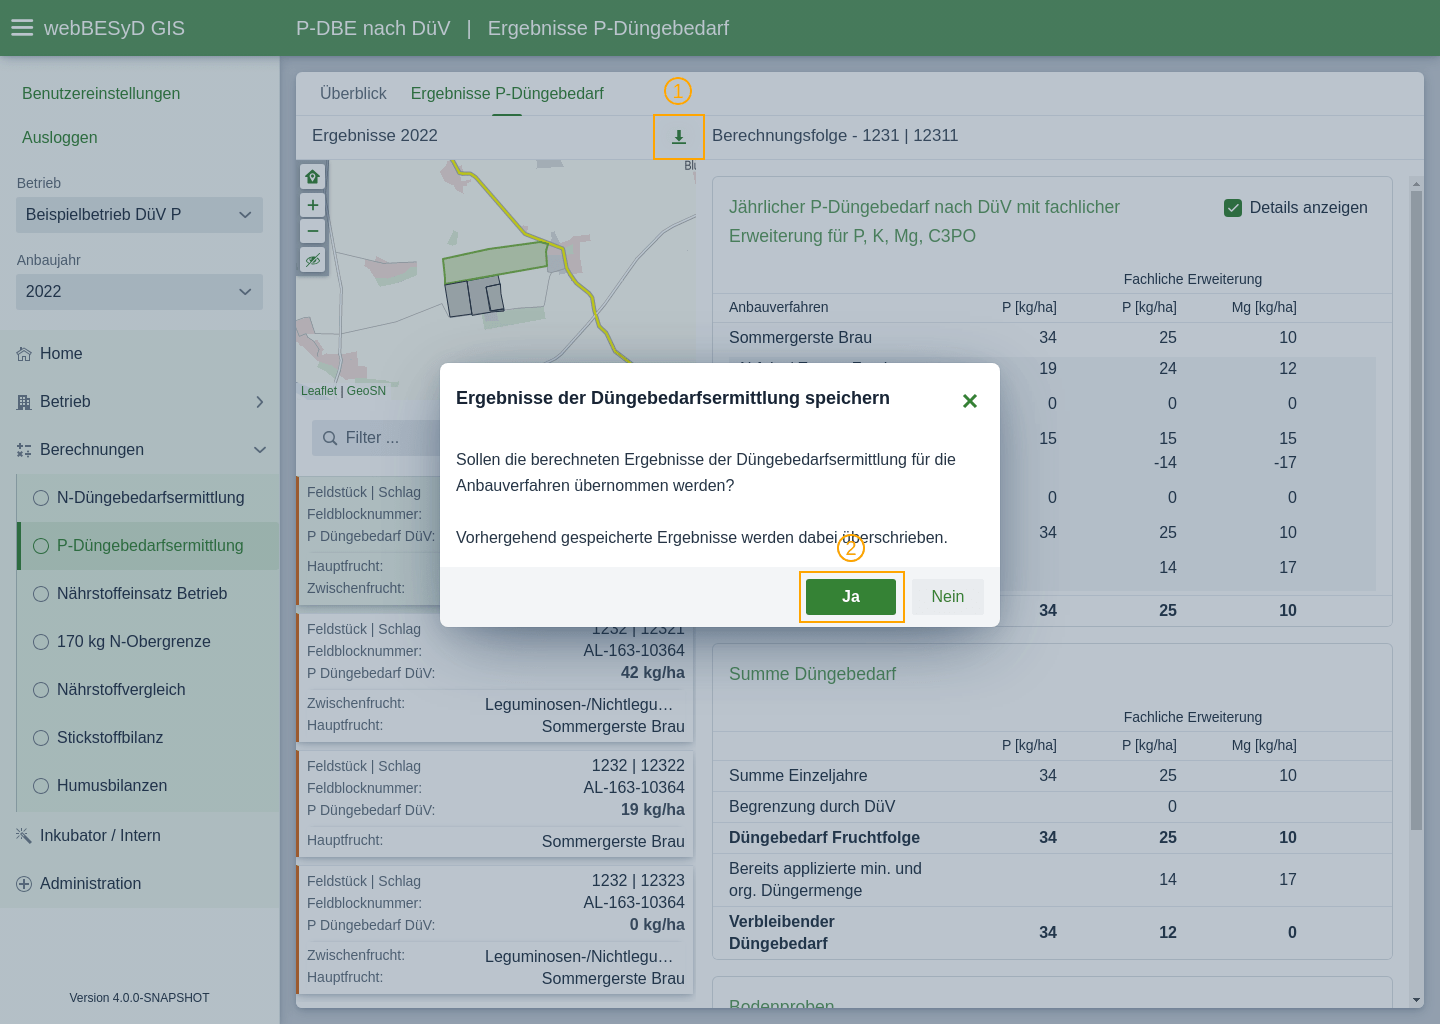Switch to the Überblick tab

[353, 93]
